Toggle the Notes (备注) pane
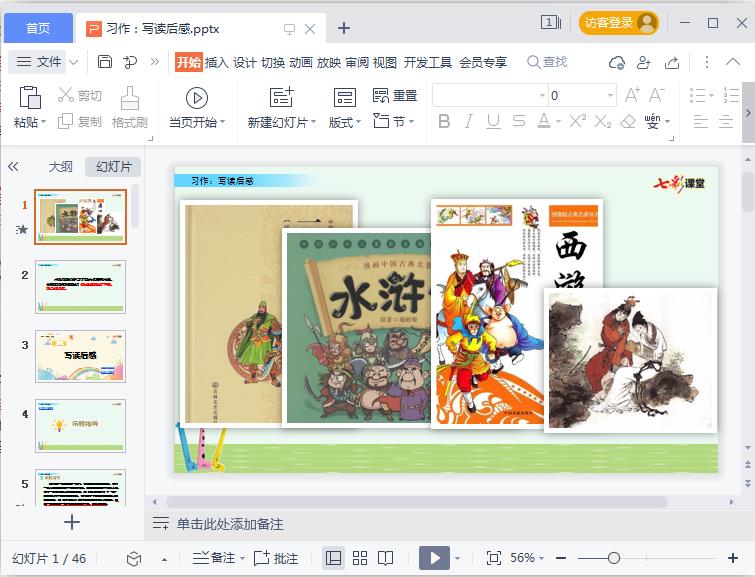Viewport: 755px width, 577px height. tap(214, 558)
